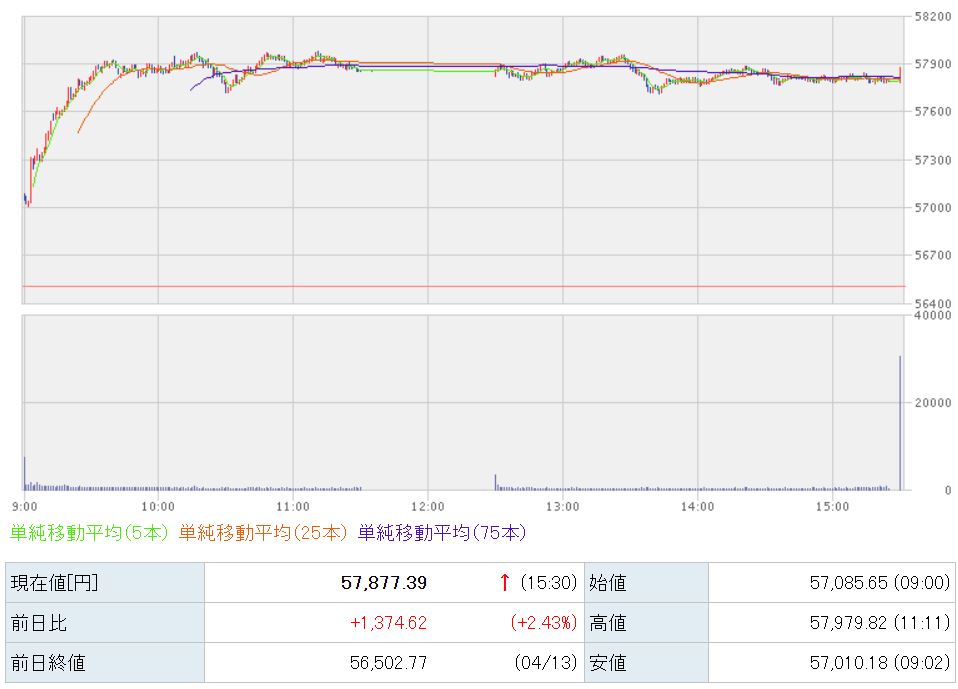Click the 単純移動平均(5本) green legend label
The image size is (958, 689).
[90, 533]
